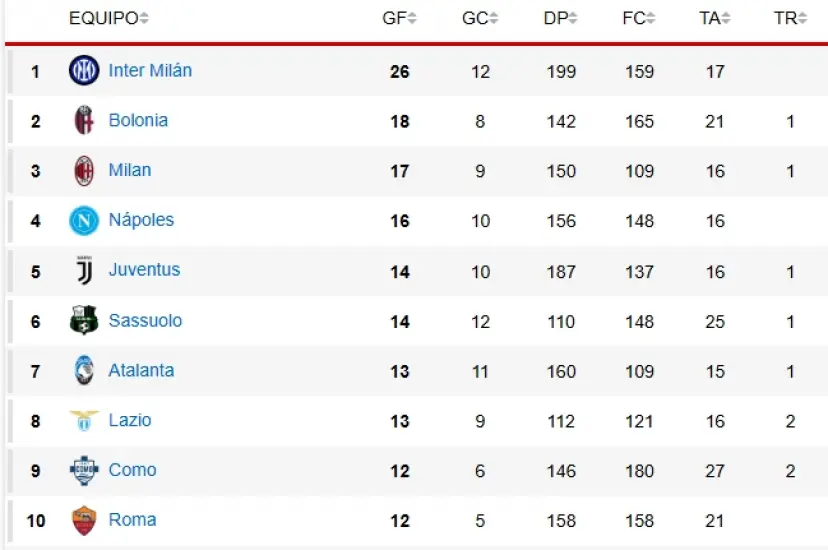828x550 pixels.
Task: Open the Roma team link
Action: [x=132, y=520]
